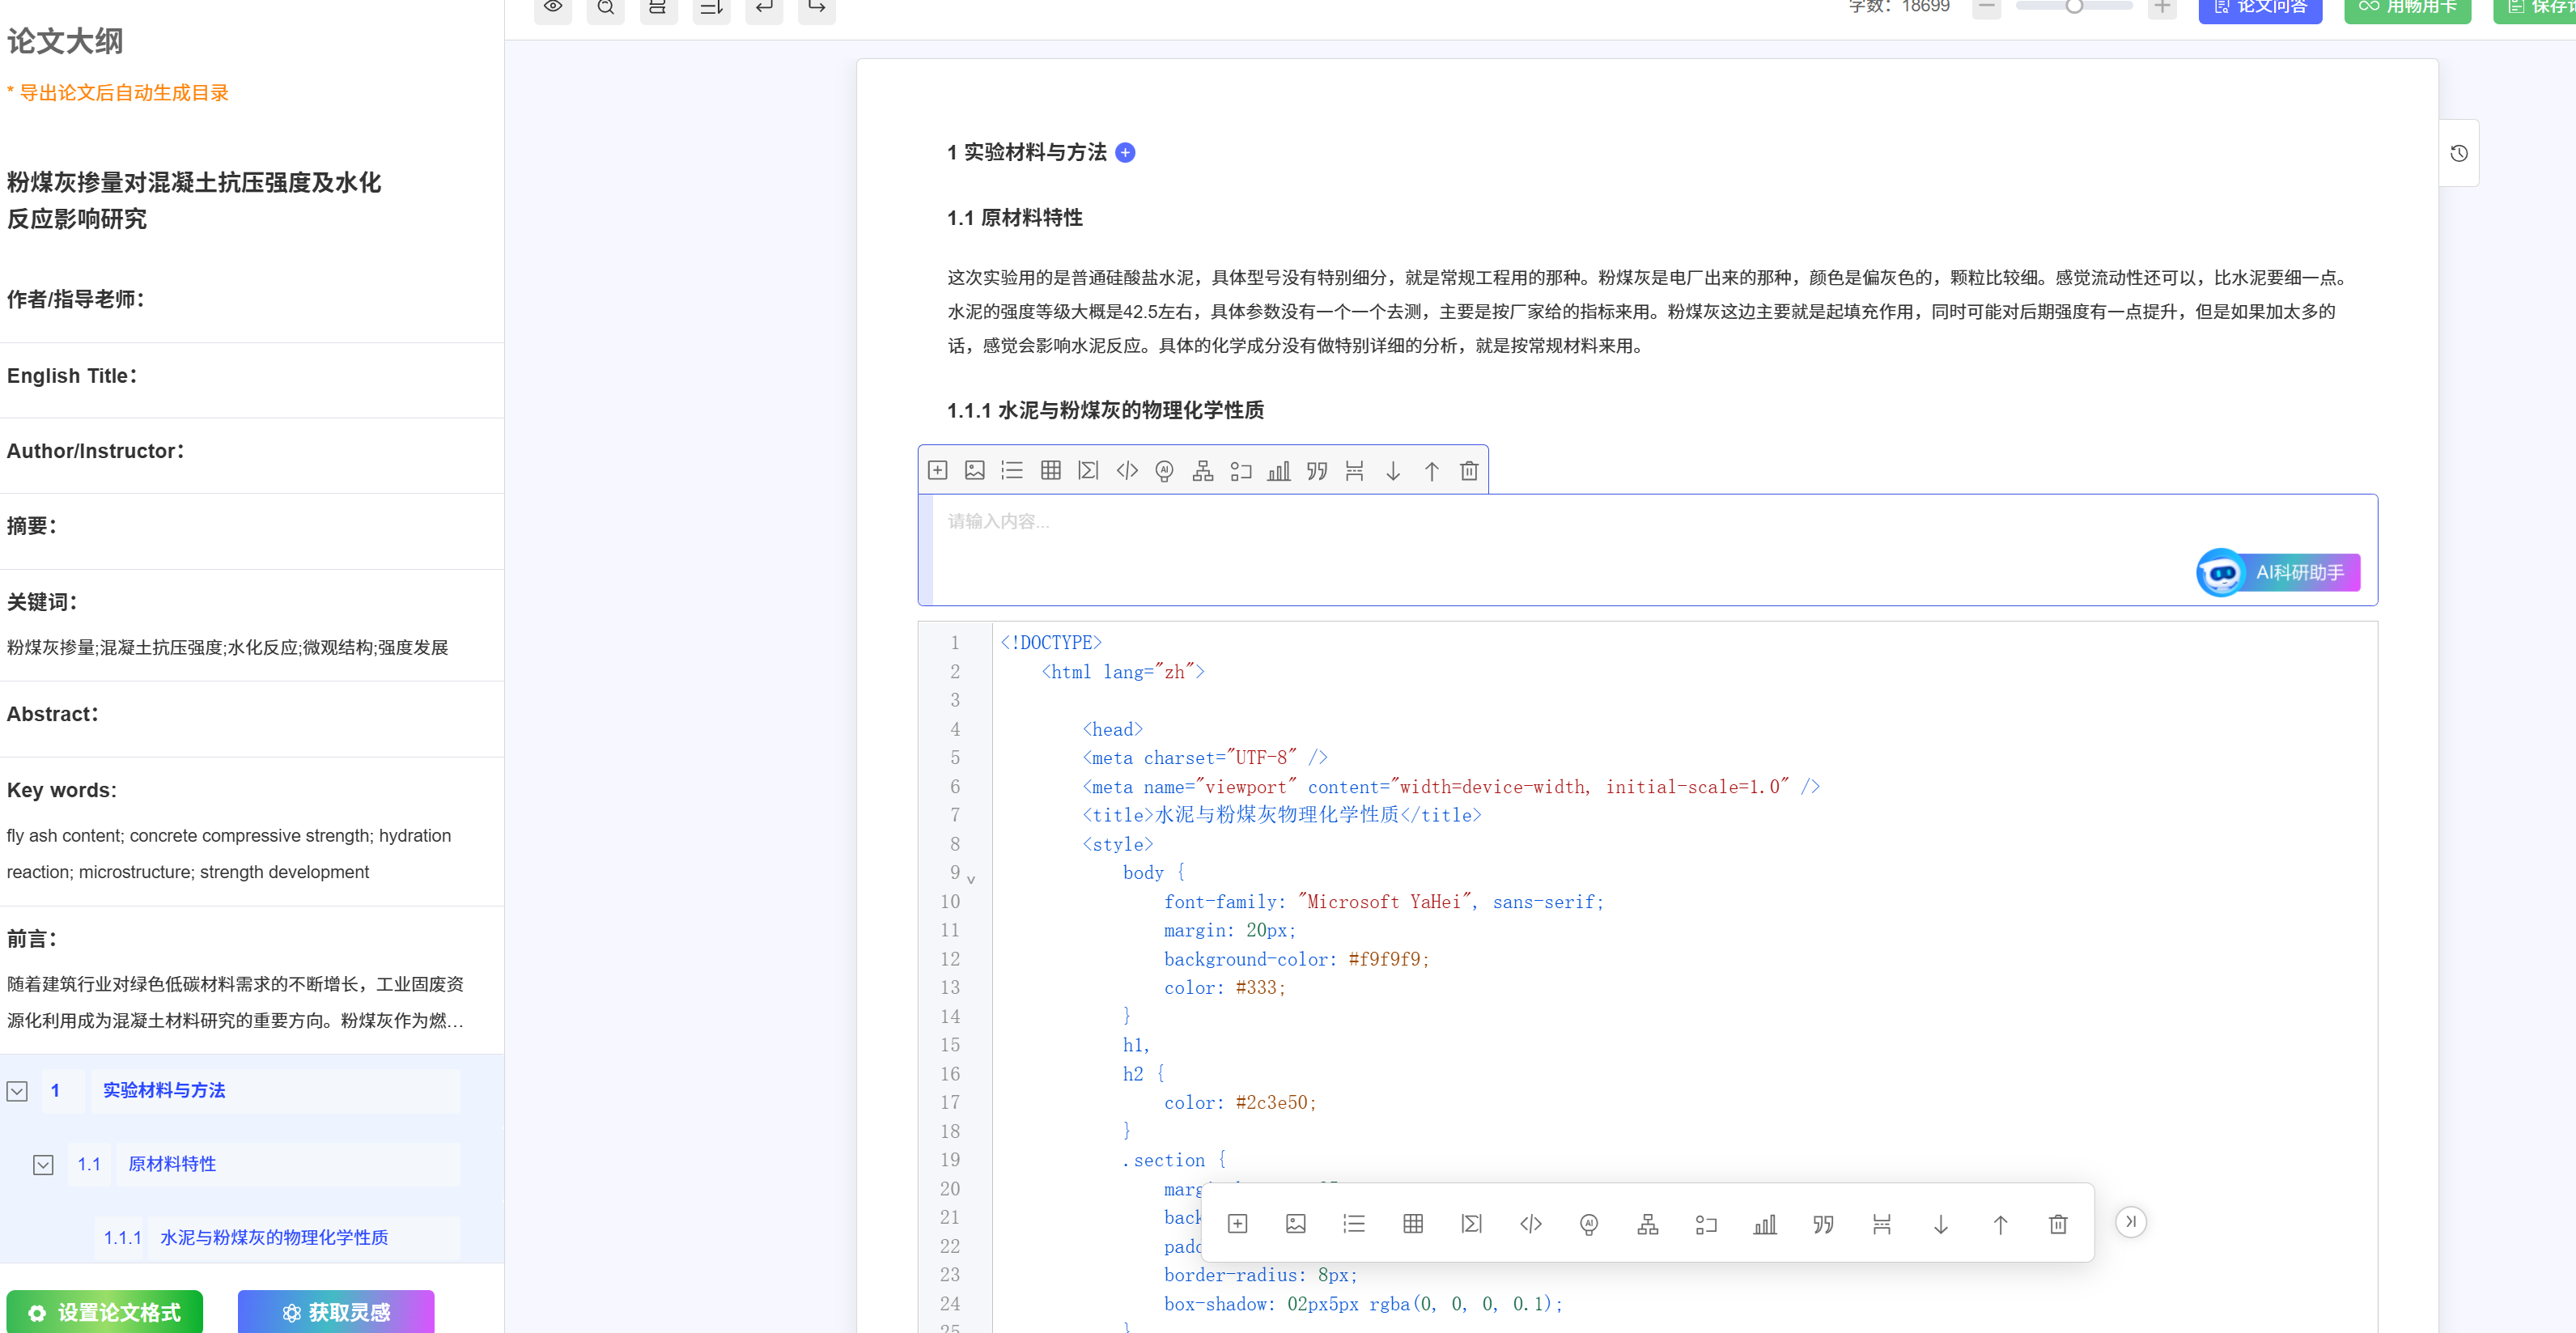Select 1.1.1 水泥与粉煤灰的物理化学性质 in outline
Viewport: 2576px width, 1333px height.
click(x=273, y=1237)
